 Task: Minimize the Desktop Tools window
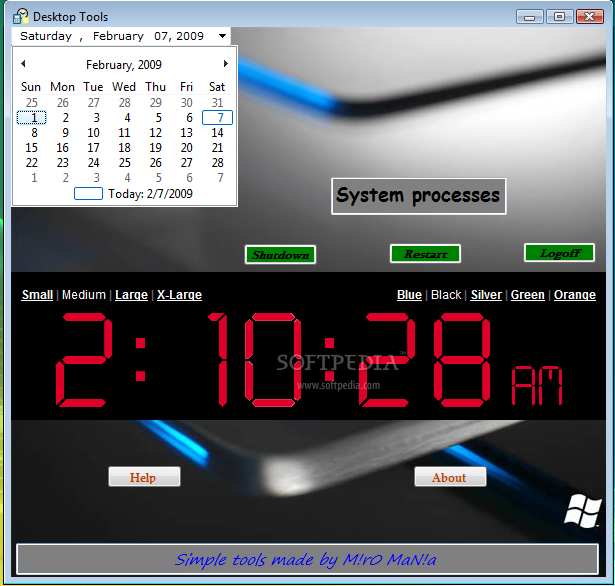tap(529, 17)
